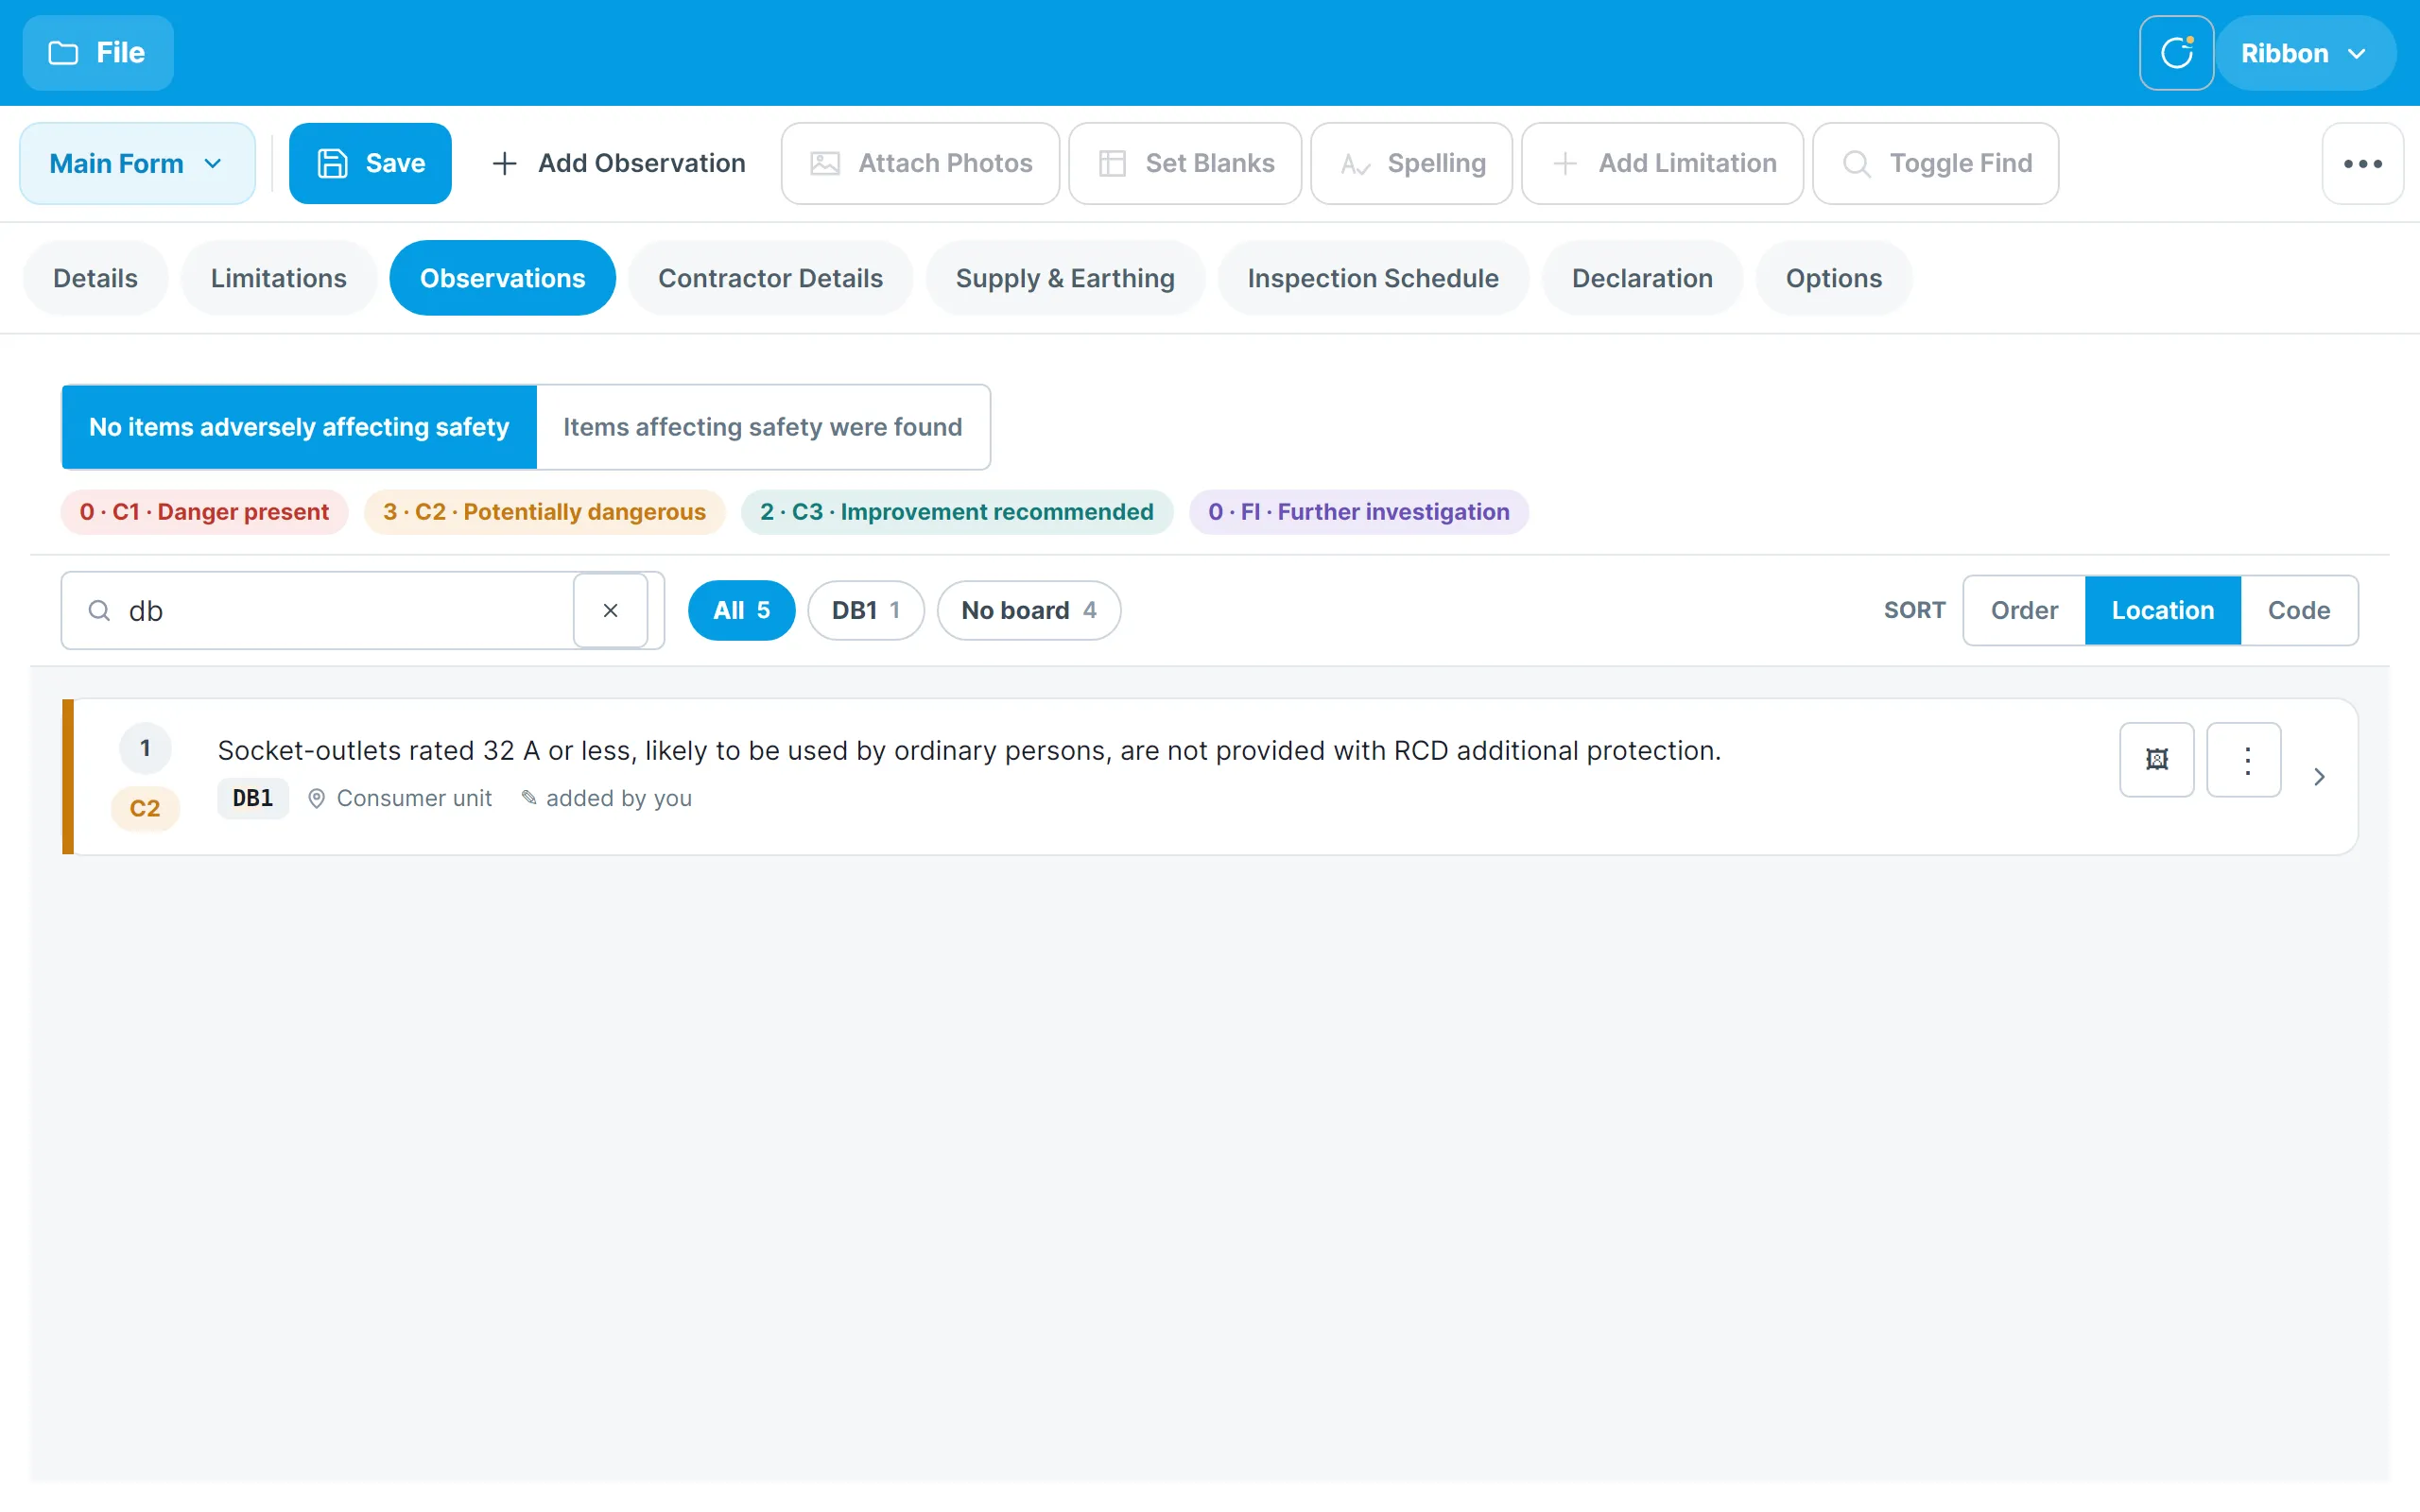Screen dimensions: 2420x1512
Task: Switch to the Limitations tab
Action: click(x=278, y=278)
